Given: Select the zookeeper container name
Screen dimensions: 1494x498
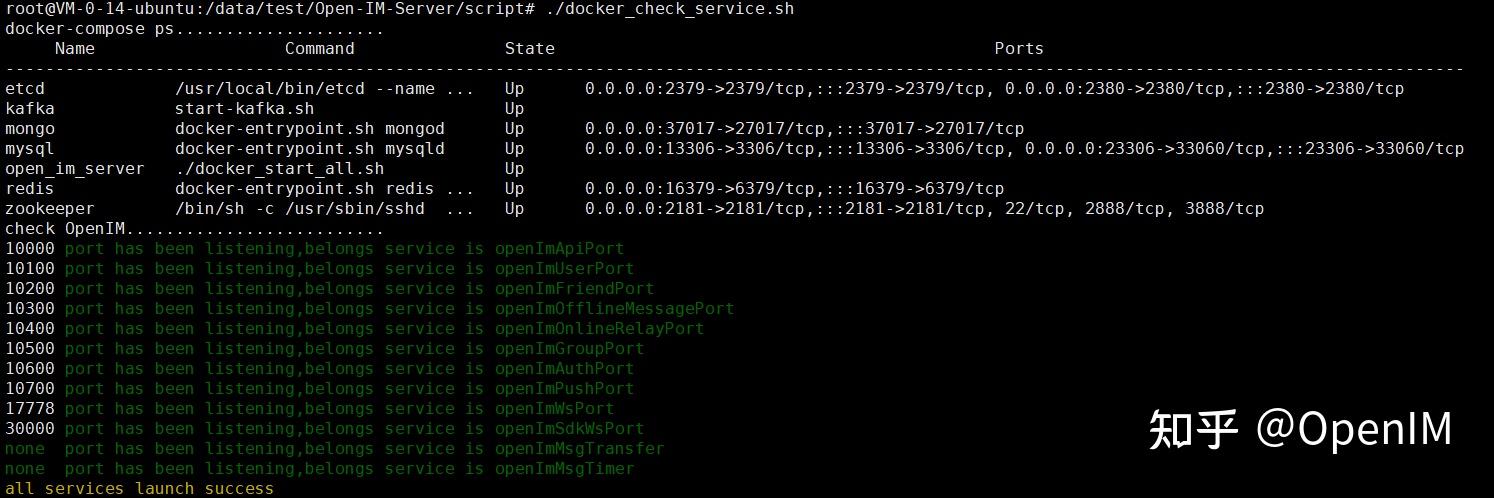Looking at the screenshot, I should tap(50, 209).
